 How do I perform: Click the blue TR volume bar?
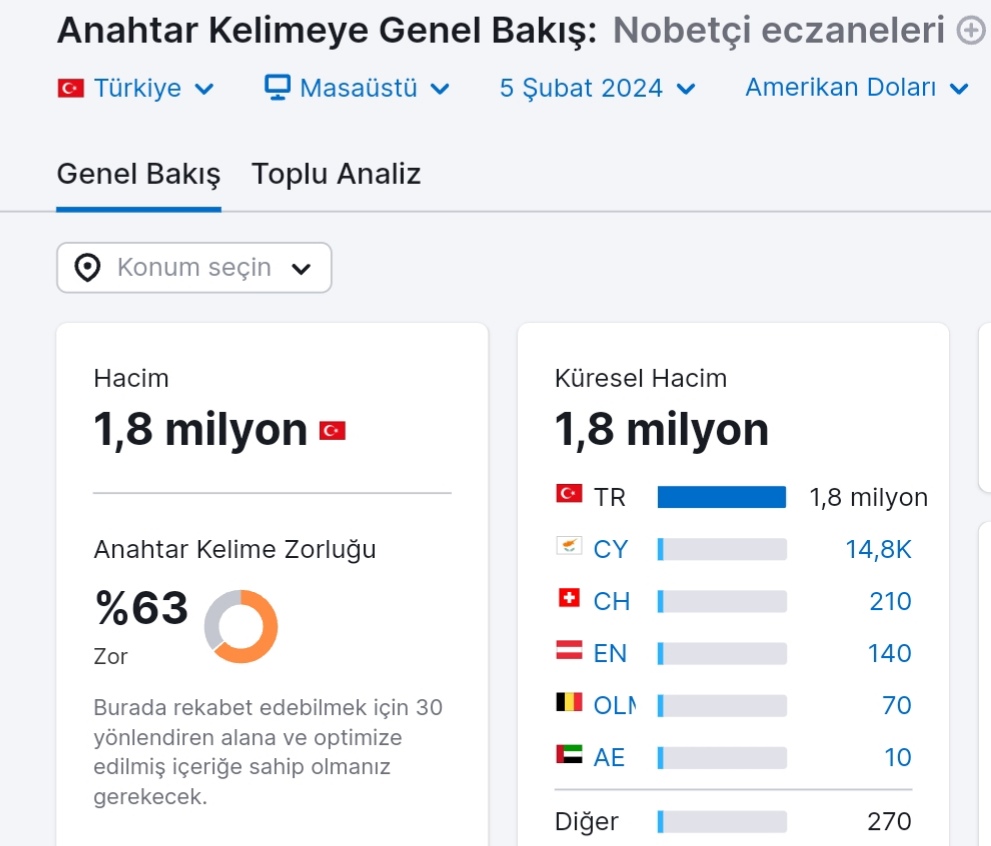pyautogui.click(x=722, y=497)
